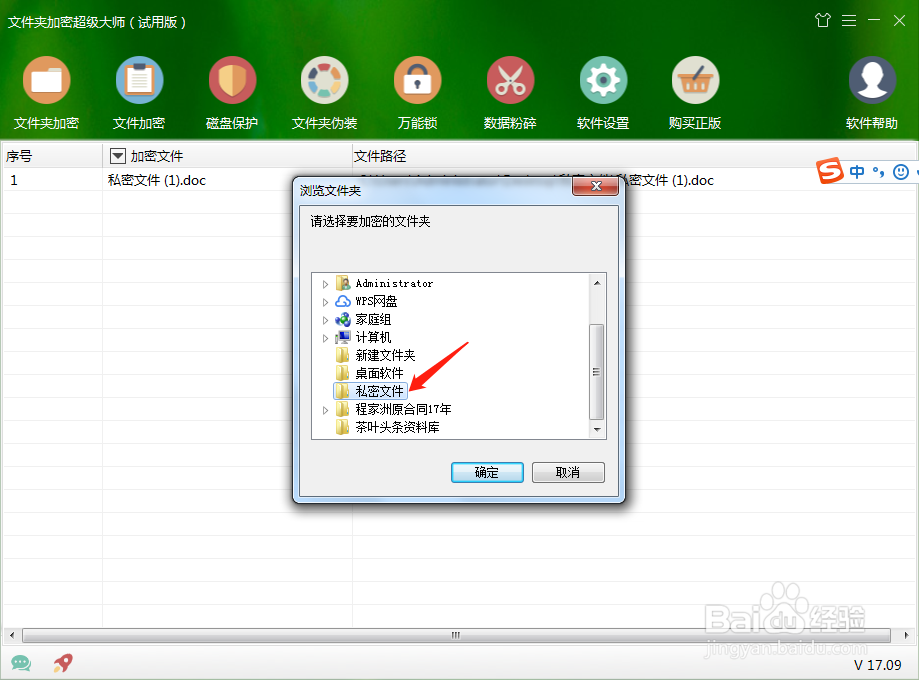Click the 购买正版 purchase icon
Viewport: 919px width, 680px height.
(x=695, y=92)
